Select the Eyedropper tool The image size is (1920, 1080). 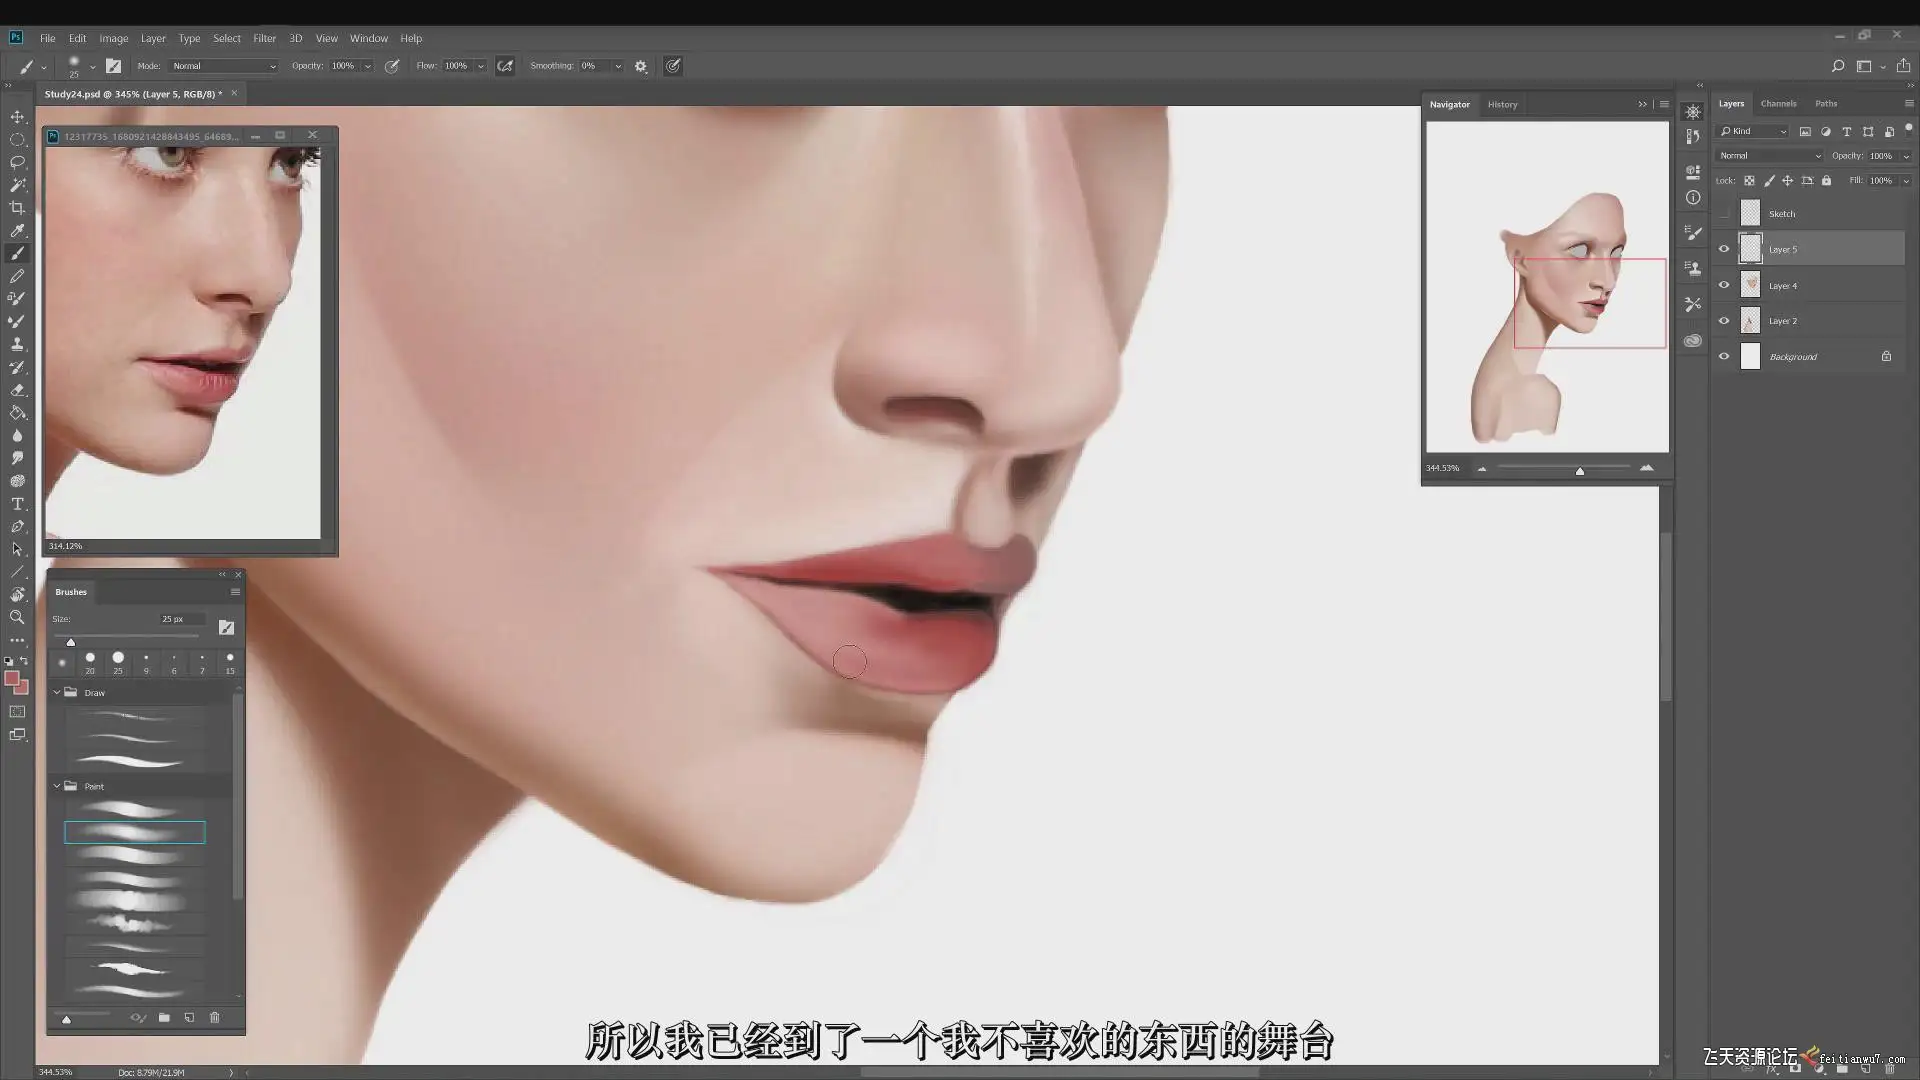(x=17, y=231)
